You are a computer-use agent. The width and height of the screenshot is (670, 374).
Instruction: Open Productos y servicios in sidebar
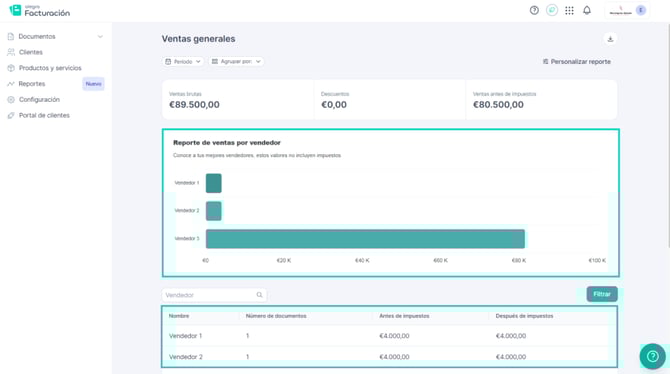(50, 68)
